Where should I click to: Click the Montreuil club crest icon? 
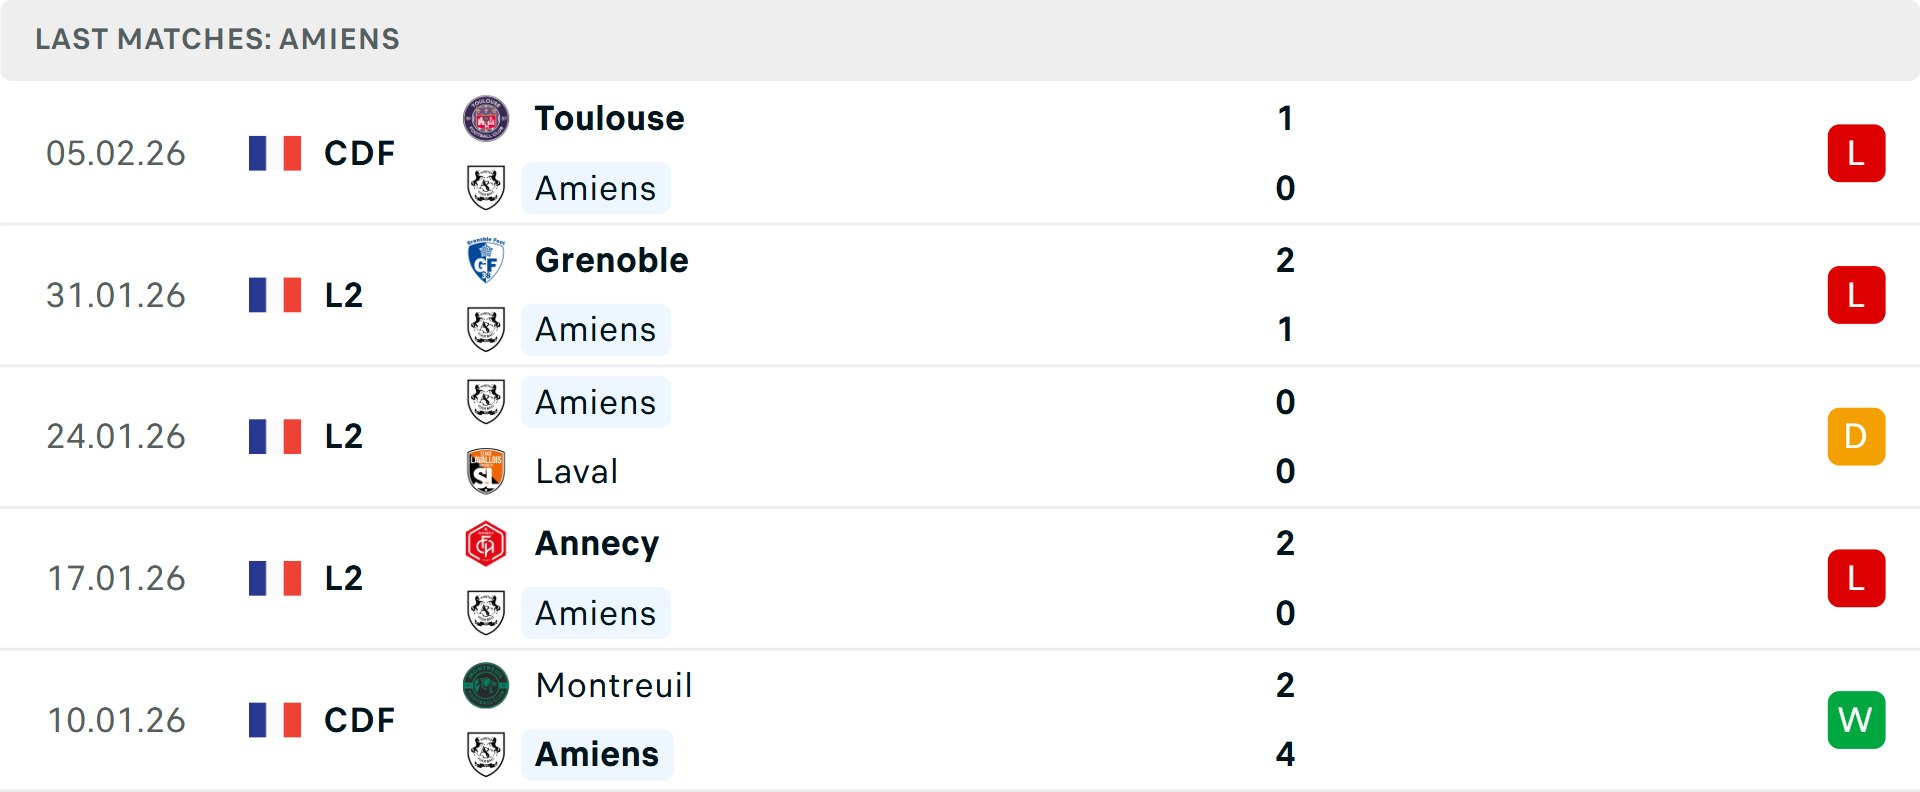[x=486, y=686]
